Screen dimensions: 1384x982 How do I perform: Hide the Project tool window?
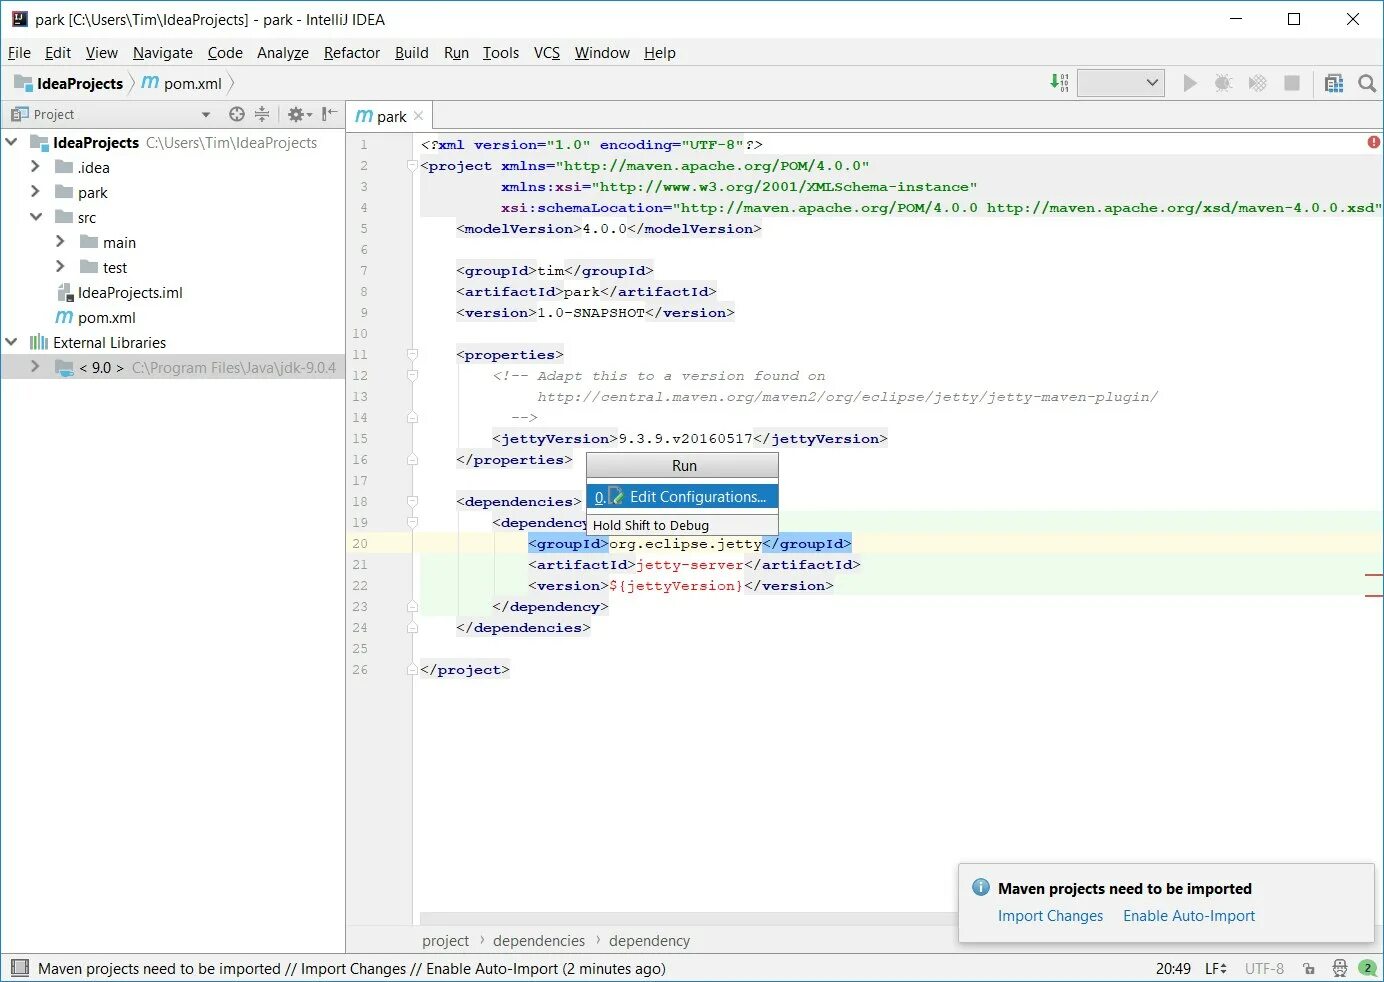point(330,114)
